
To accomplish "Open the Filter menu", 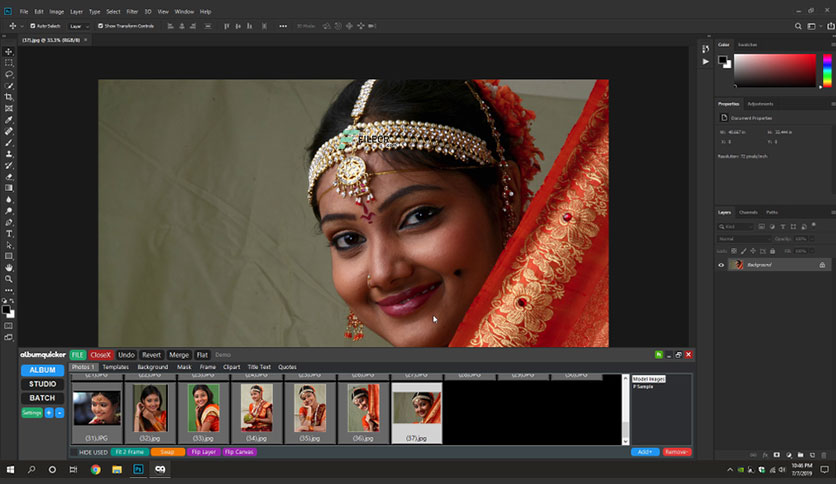I will pyautogui.click(x=132, y=11).
